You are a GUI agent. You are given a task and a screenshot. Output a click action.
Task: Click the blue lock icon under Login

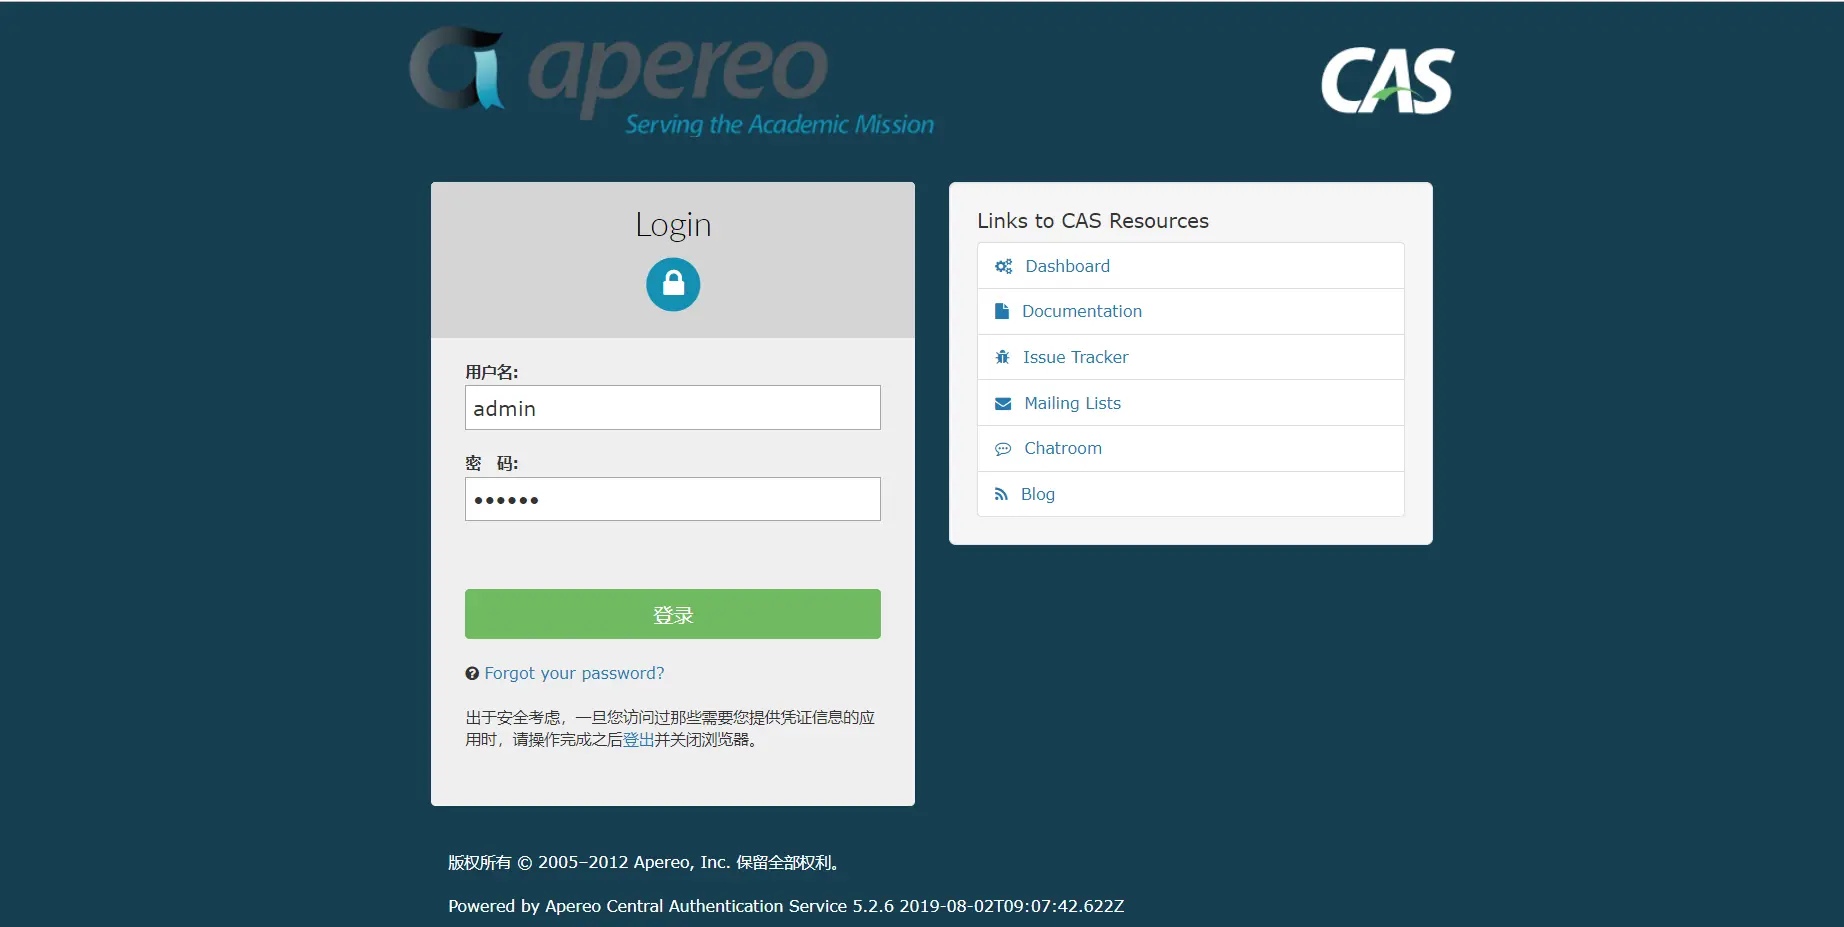click(x=673, y=284)
